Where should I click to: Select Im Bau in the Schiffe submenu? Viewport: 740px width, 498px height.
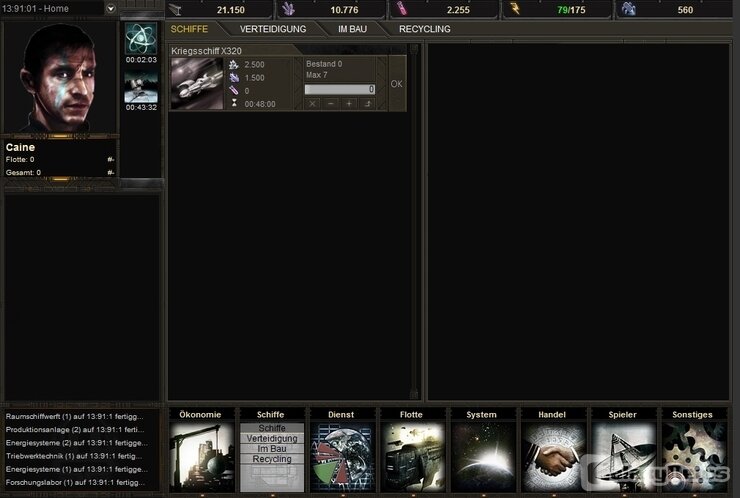pyautogui.click(x=272, y=449)
